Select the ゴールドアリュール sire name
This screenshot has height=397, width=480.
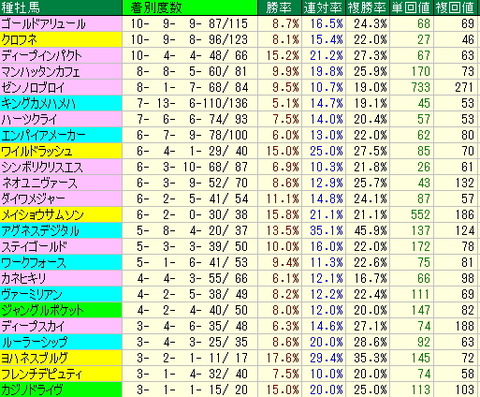(x=43, y=24)
